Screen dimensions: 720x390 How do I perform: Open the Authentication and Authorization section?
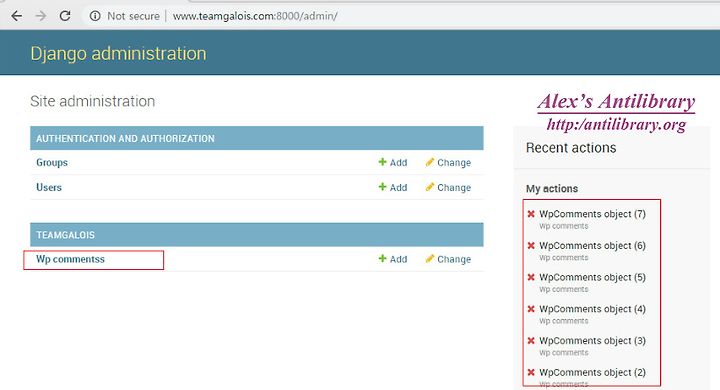125,138
